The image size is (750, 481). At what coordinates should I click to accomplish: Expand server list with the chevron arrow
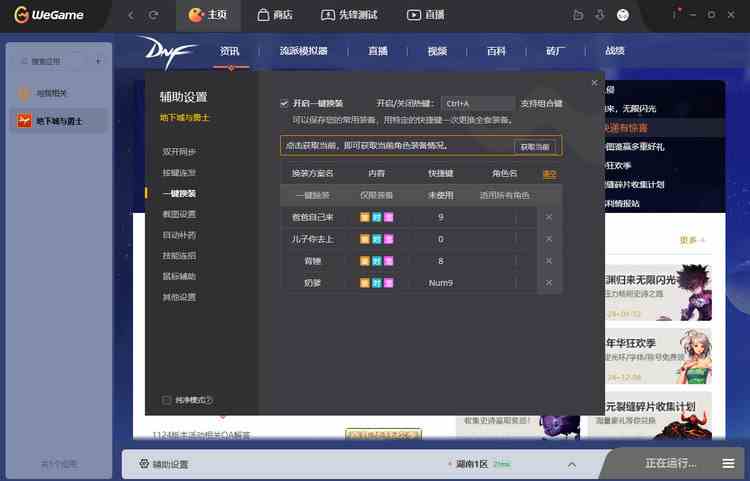coord(572,465)
